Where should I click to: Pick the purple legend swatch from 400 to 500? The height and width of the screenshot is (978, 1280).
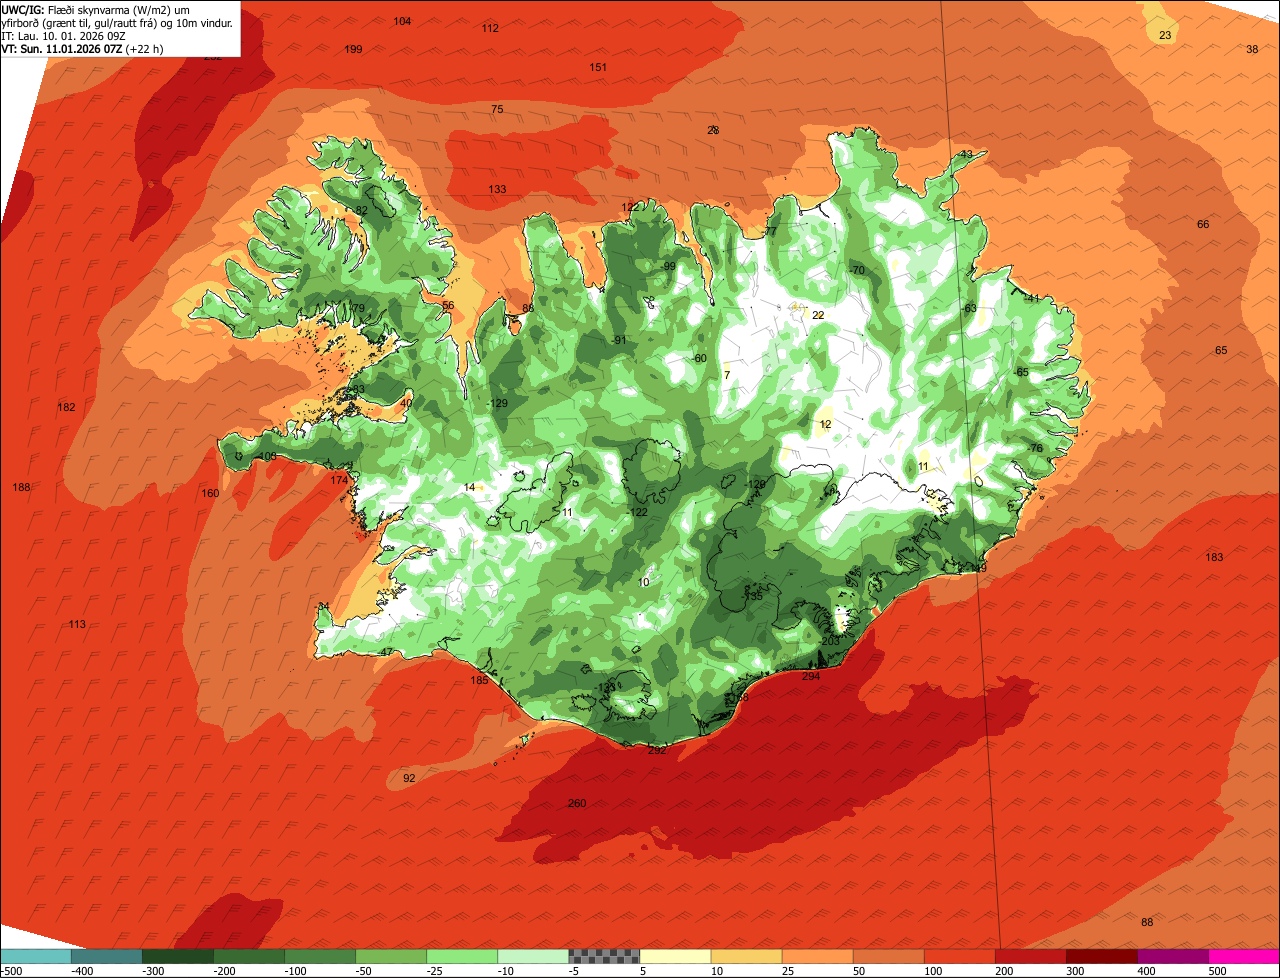coord(1172,956)
